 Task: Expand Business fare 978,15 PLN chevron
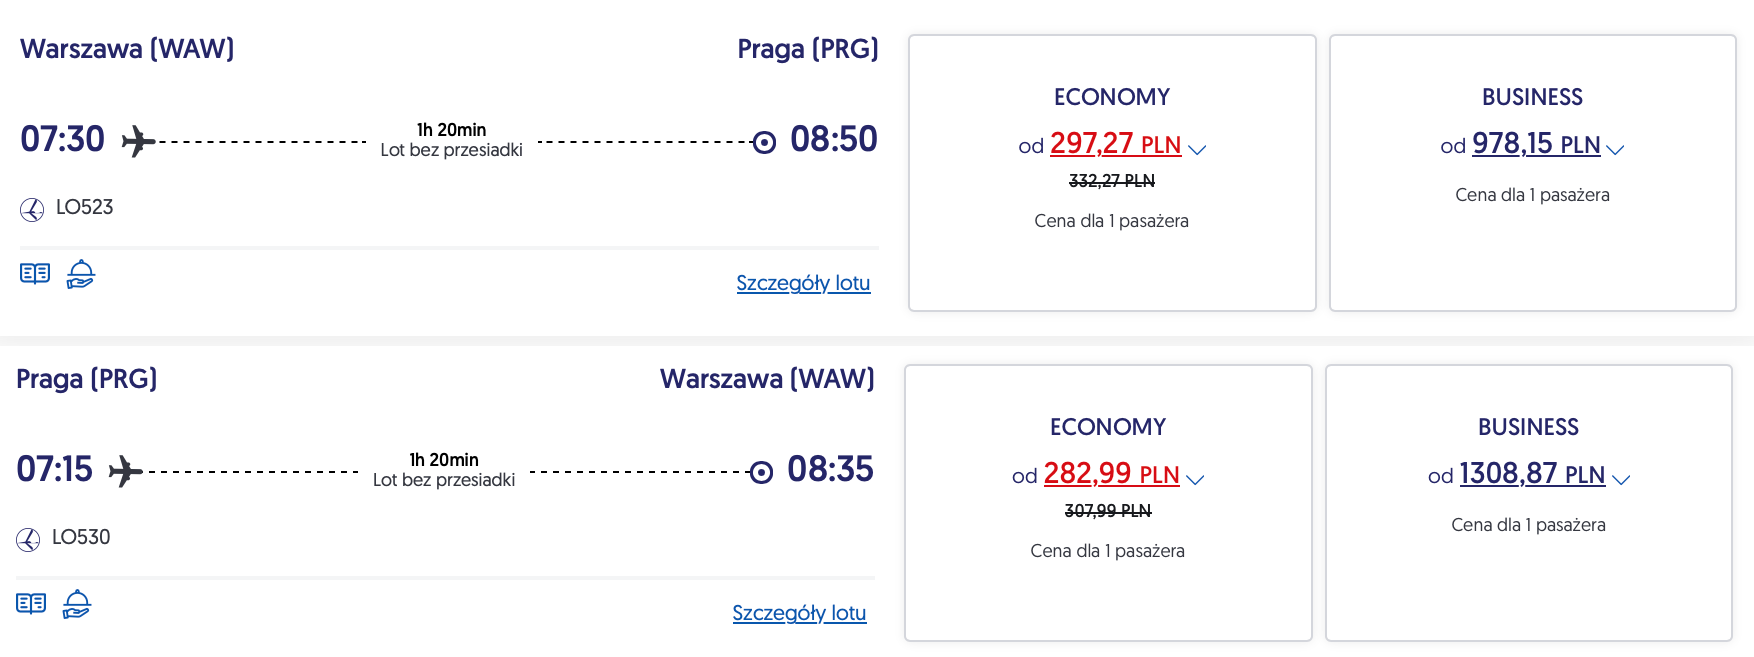pos(1615,149)
